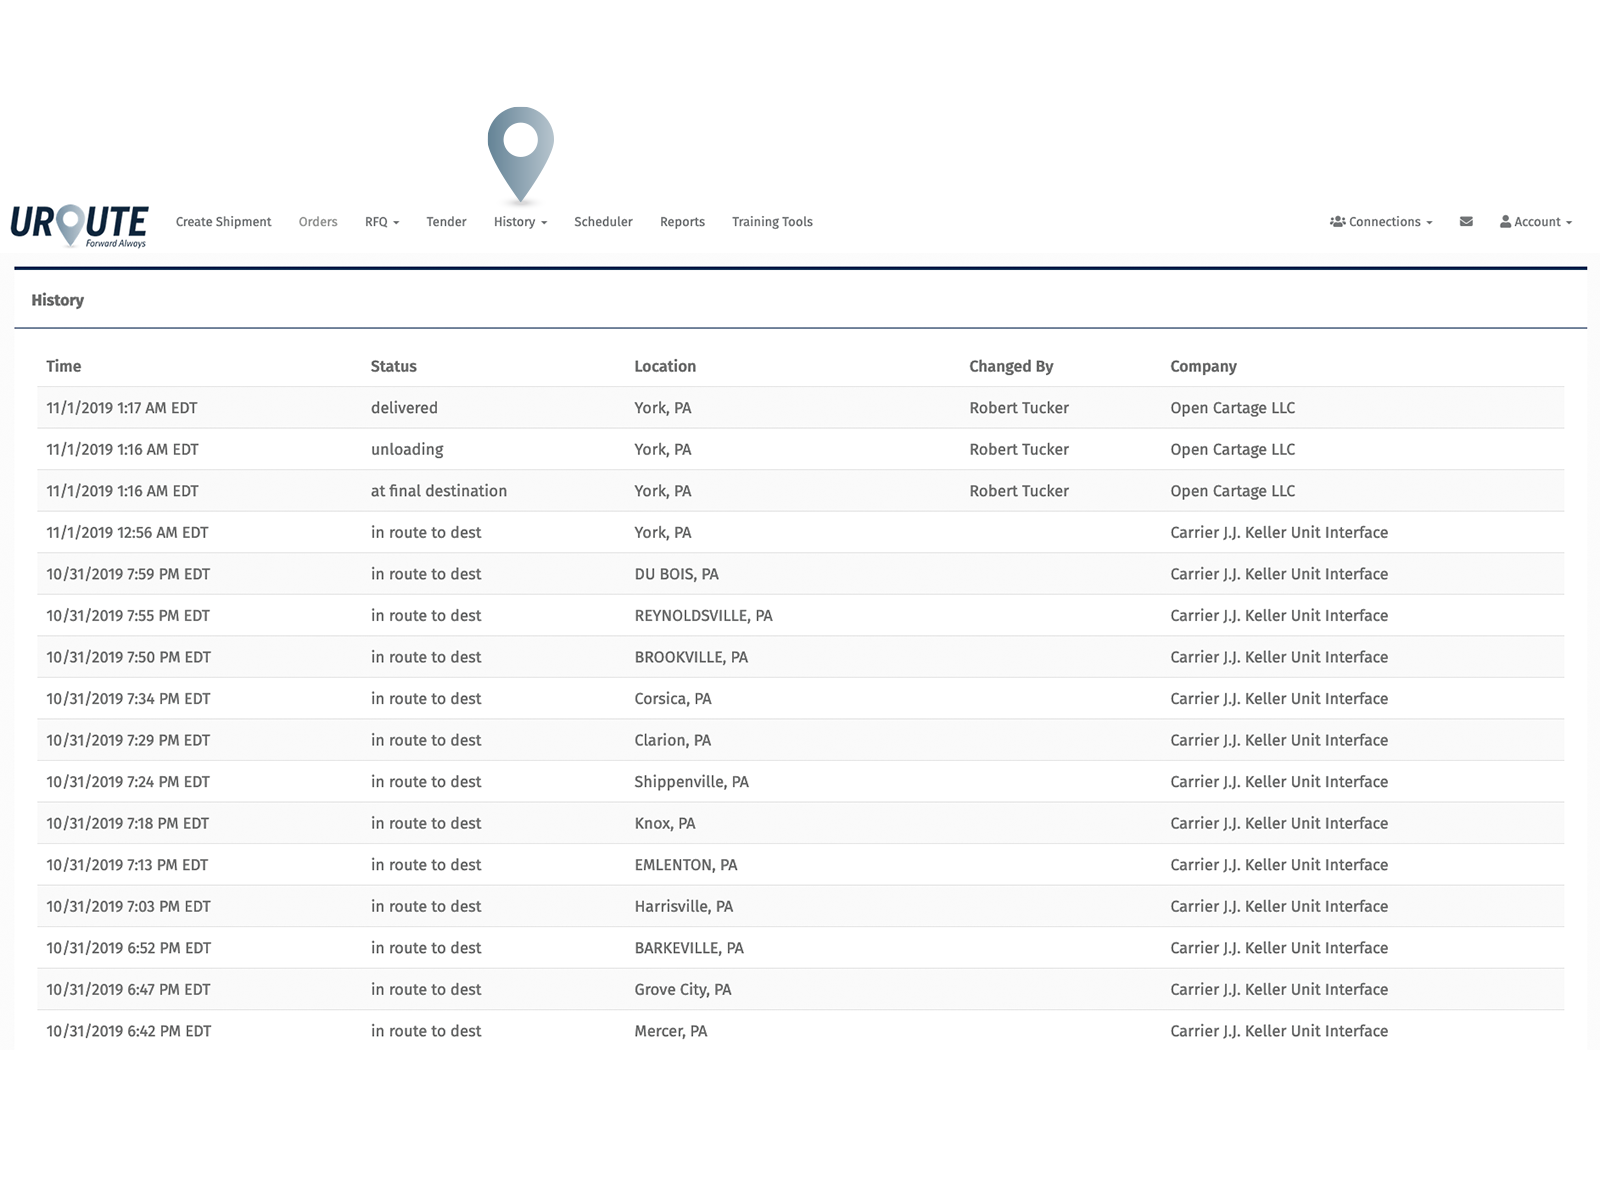
Task: Expand the Account dropdown
Action: [x=1536, y=222]
